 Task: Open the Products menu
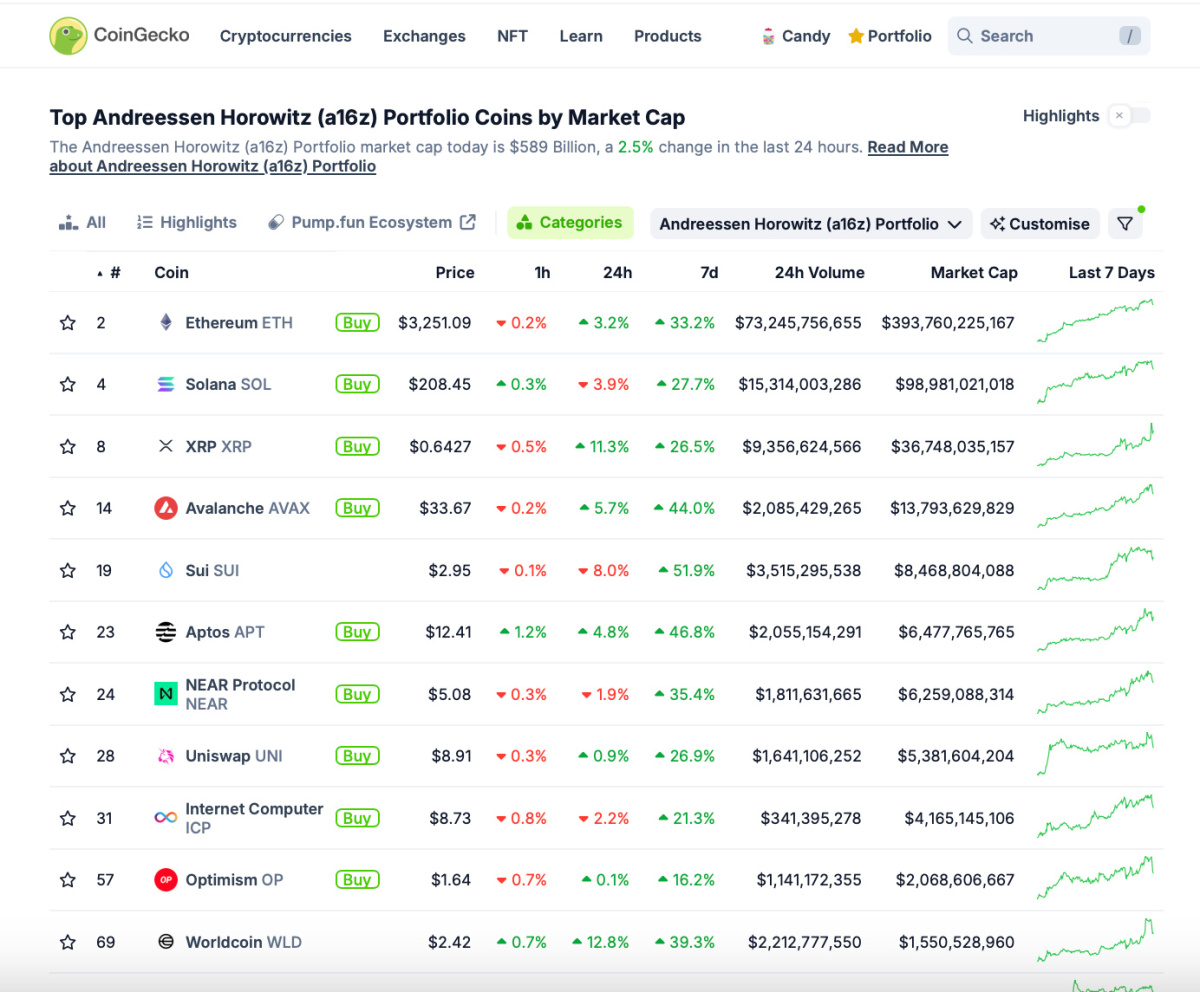click(668, 36)
